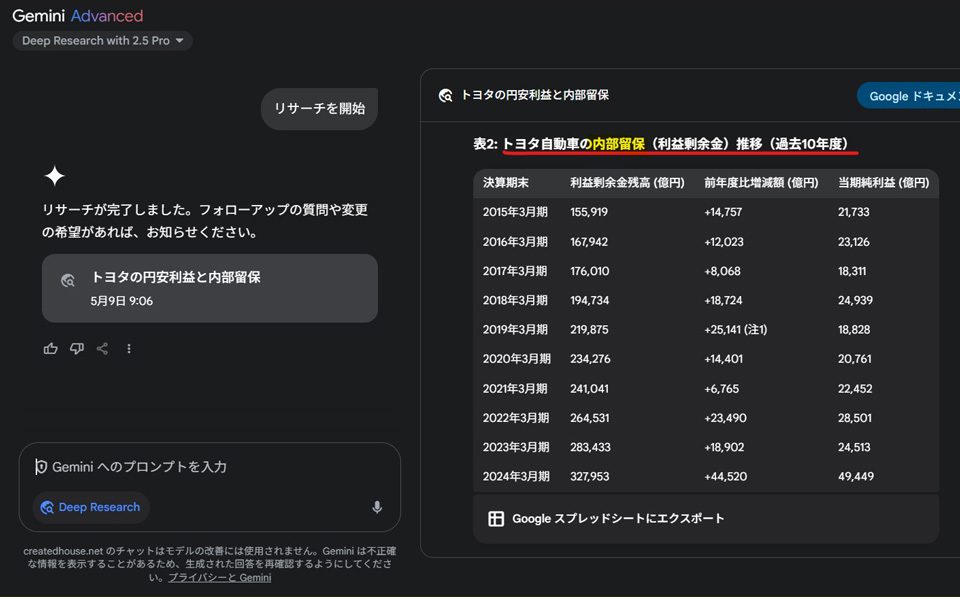Click the +14,401 change cell
The image size is (960, 597).
(x=723, y=359)
